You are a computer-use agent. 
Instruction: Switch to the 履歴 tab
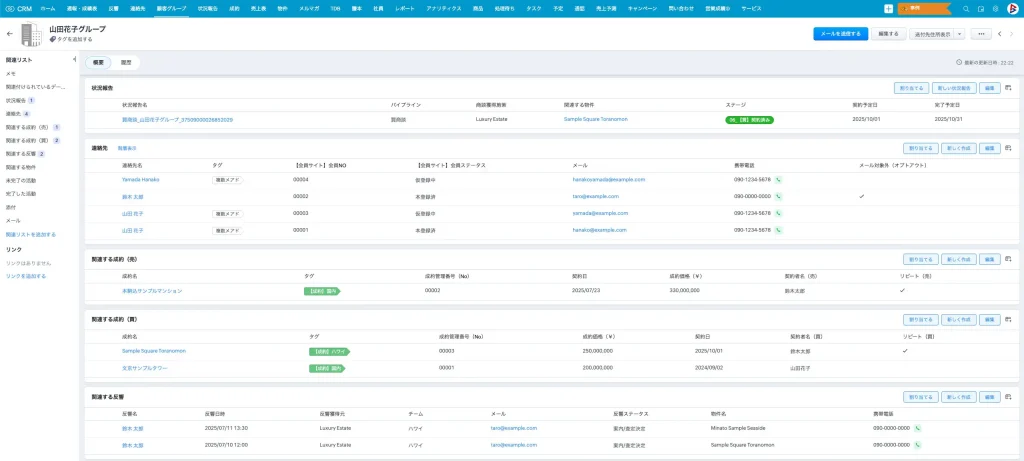point(126,62)
